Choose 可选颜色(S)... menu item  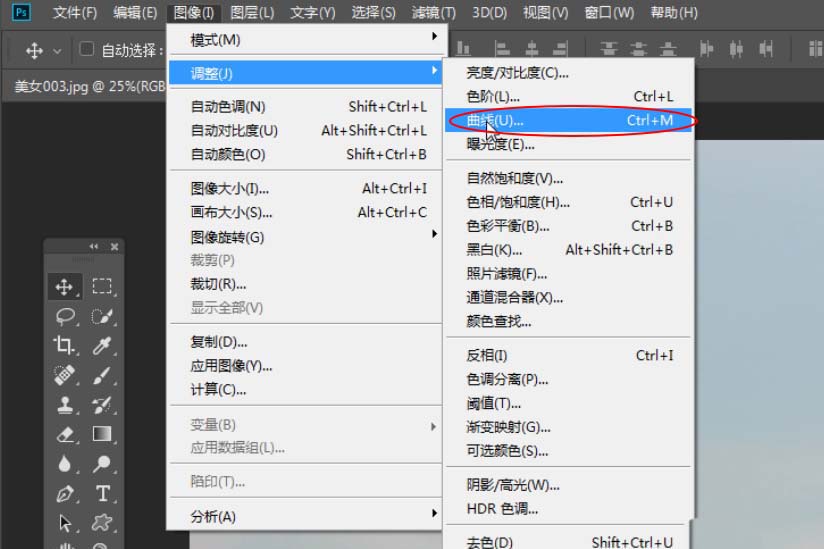(569, 451)
